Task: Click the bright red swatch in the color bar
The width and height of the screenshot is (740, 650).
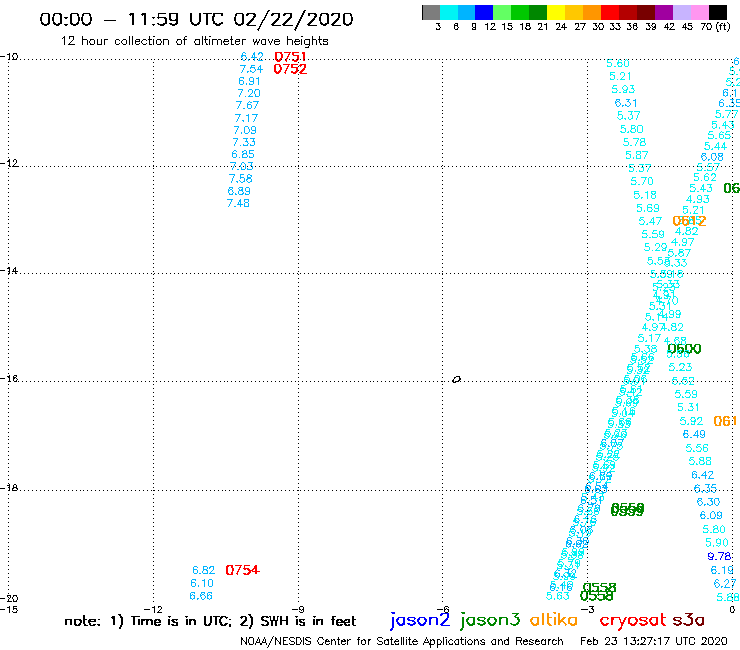Action: coord(610,12)
